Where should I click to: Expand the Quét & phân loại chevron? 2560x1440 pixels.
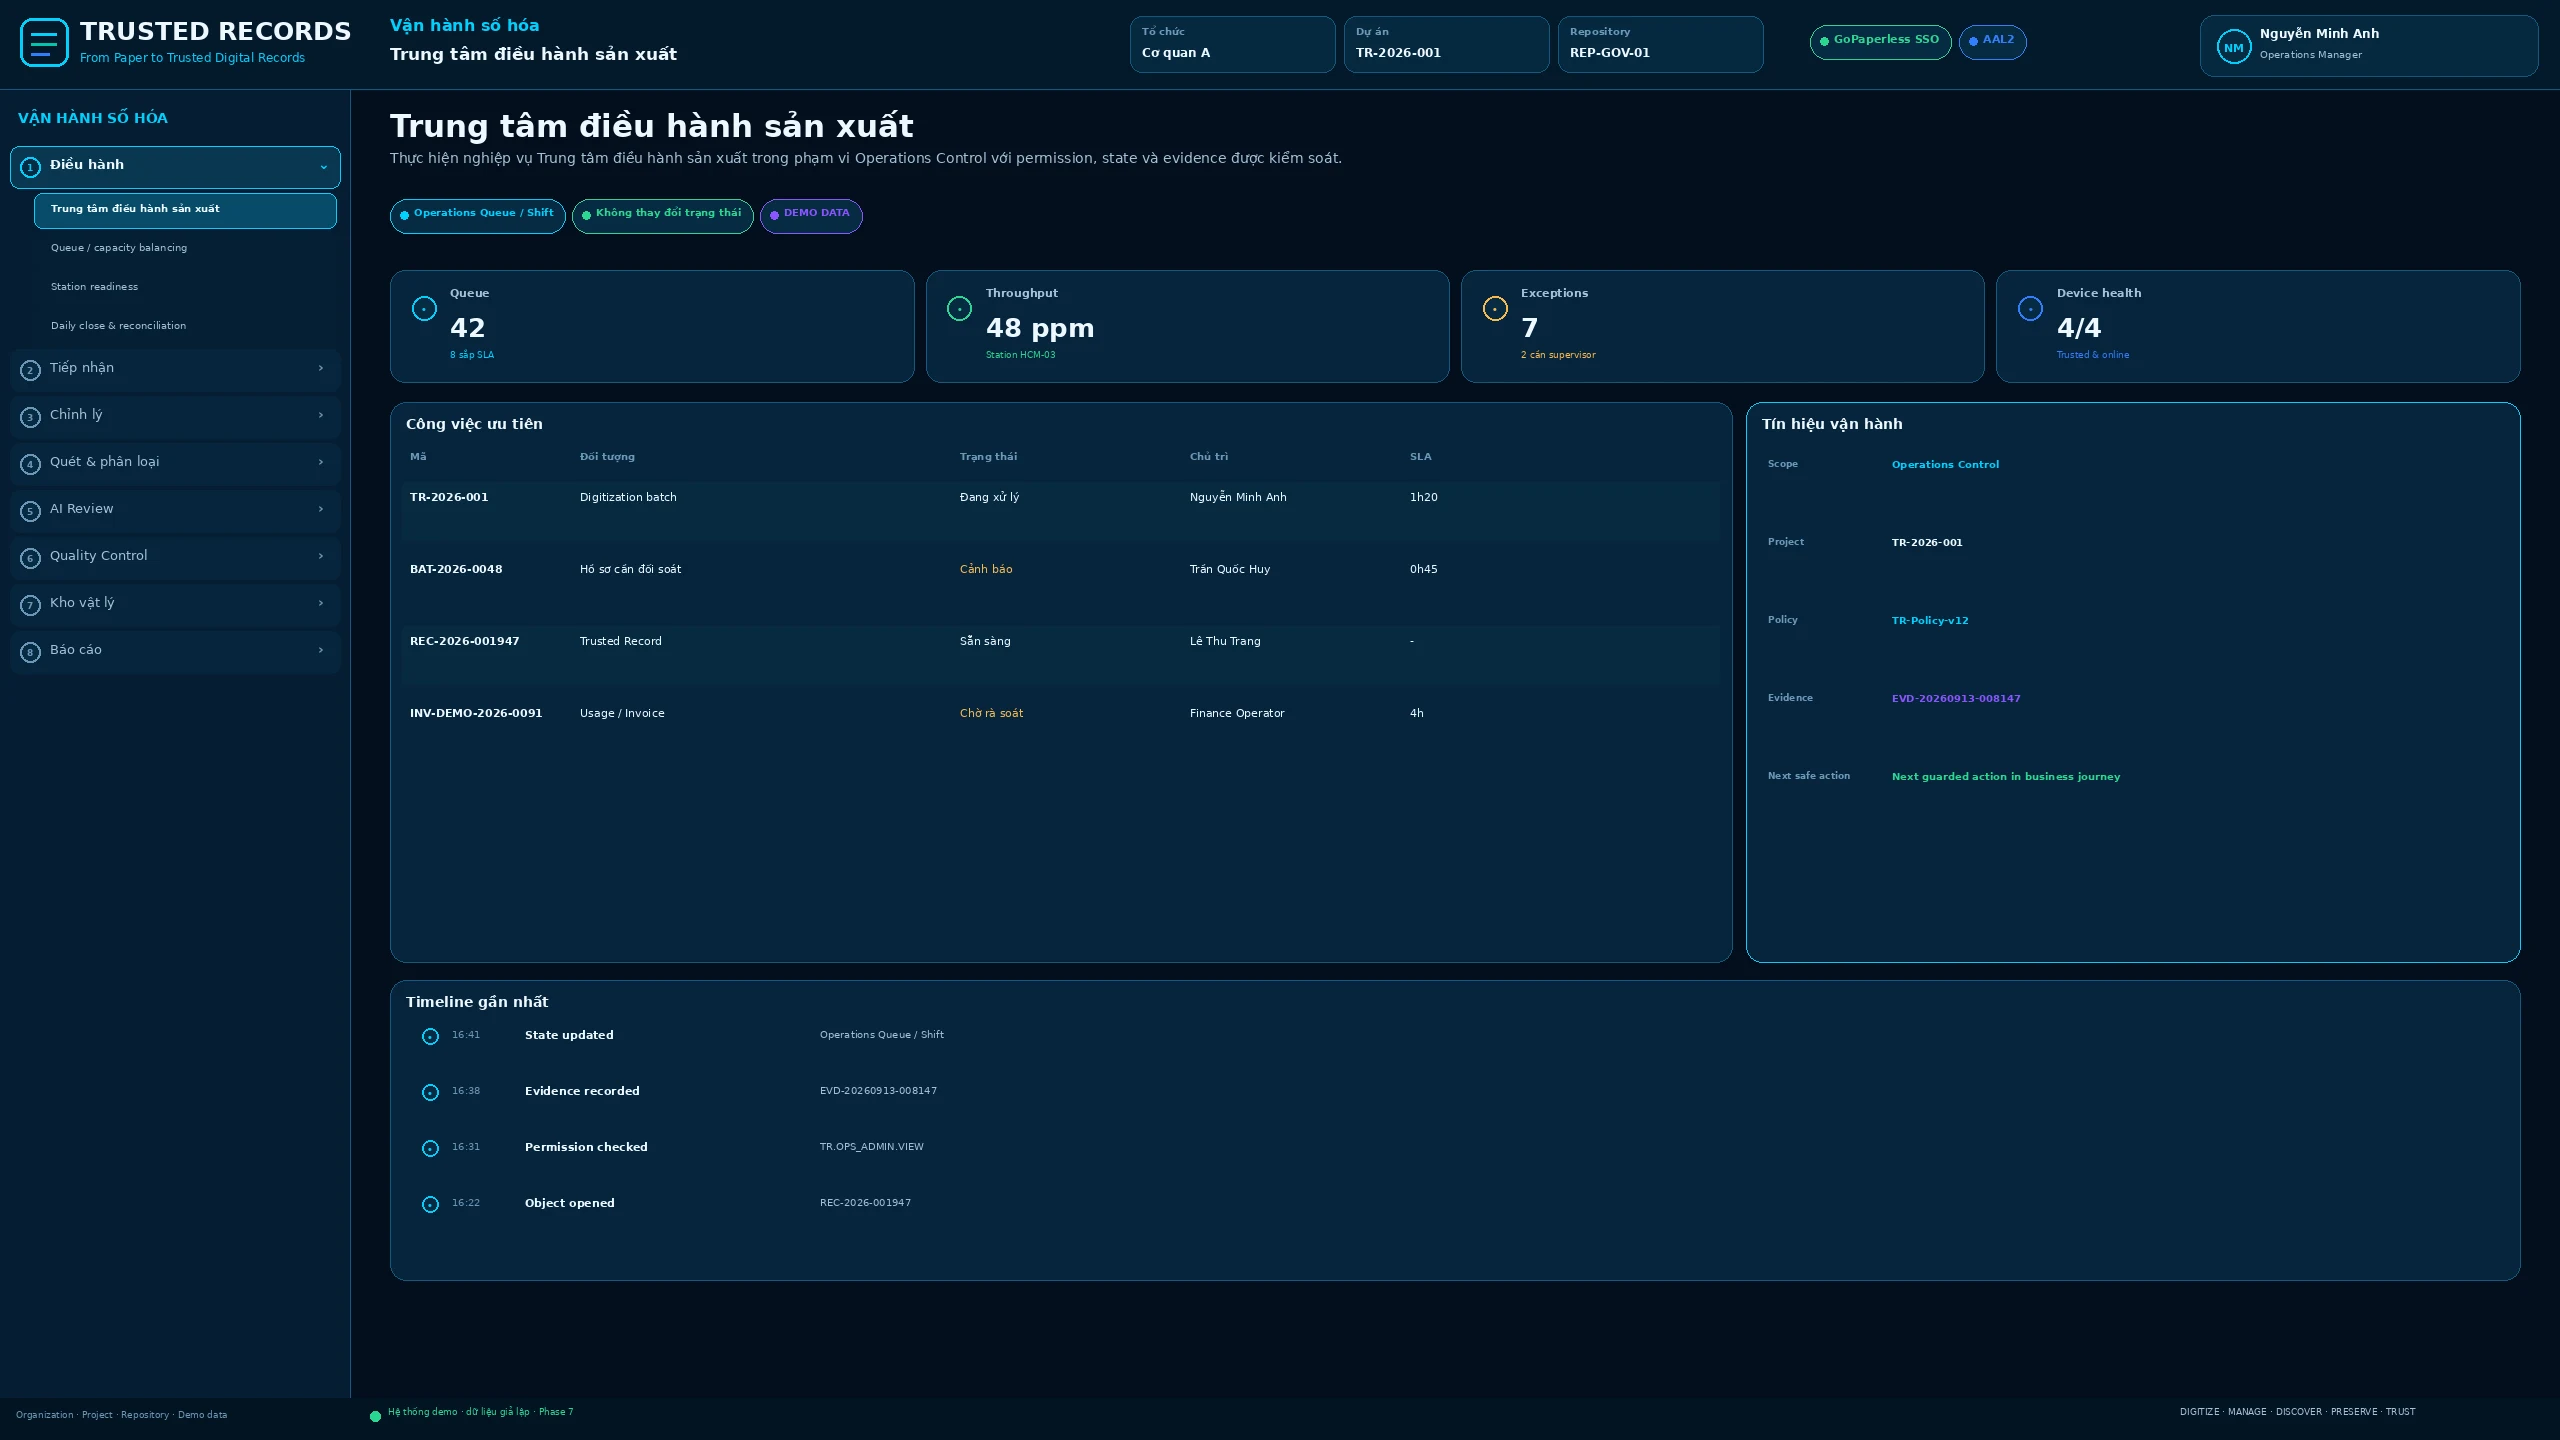[321, 462]
